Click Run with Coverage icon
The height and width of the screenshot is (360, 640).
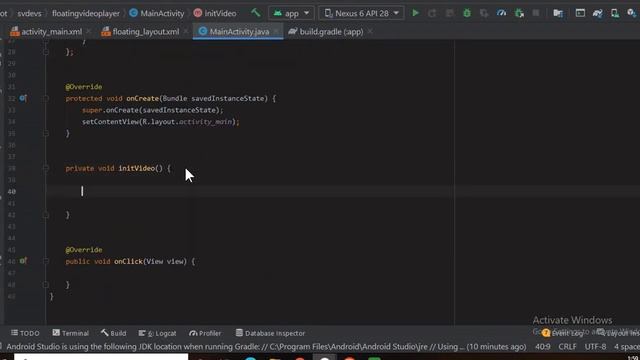484,13
